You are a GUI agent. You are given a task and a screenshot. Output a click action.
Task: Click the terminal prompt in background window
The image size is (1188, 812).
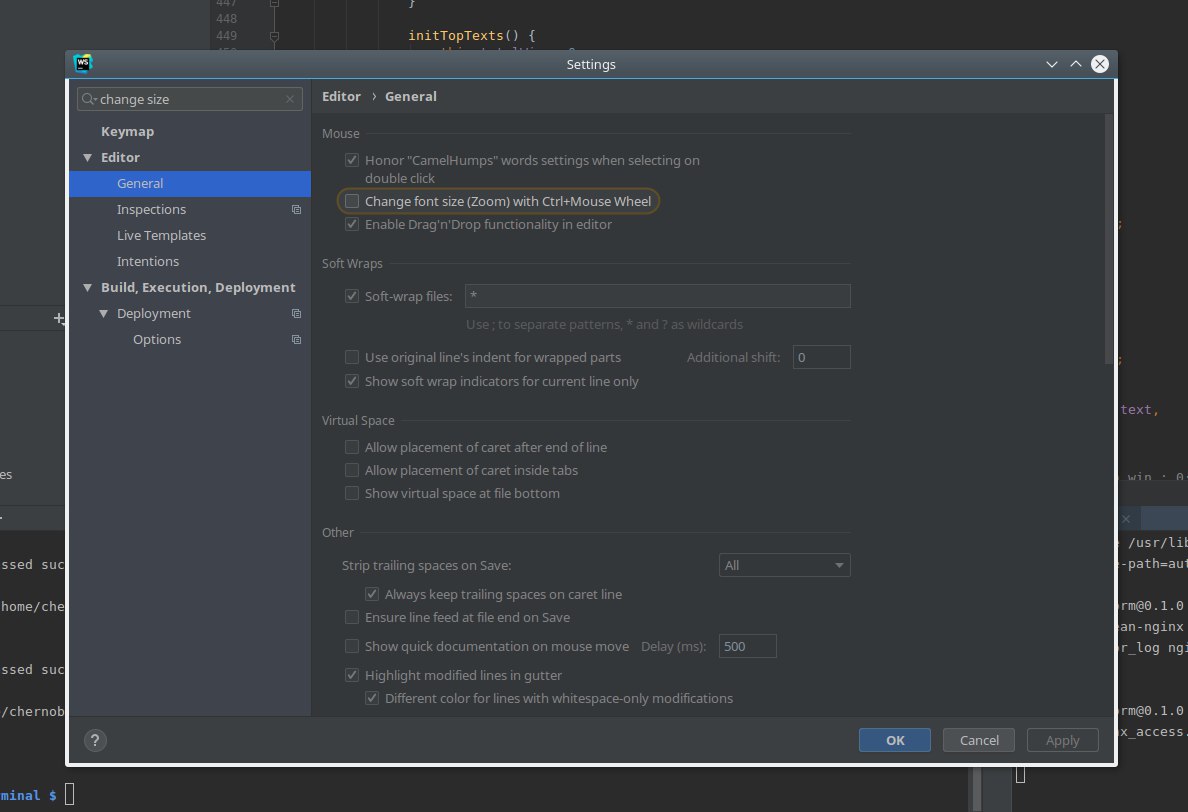click(29, 795)
